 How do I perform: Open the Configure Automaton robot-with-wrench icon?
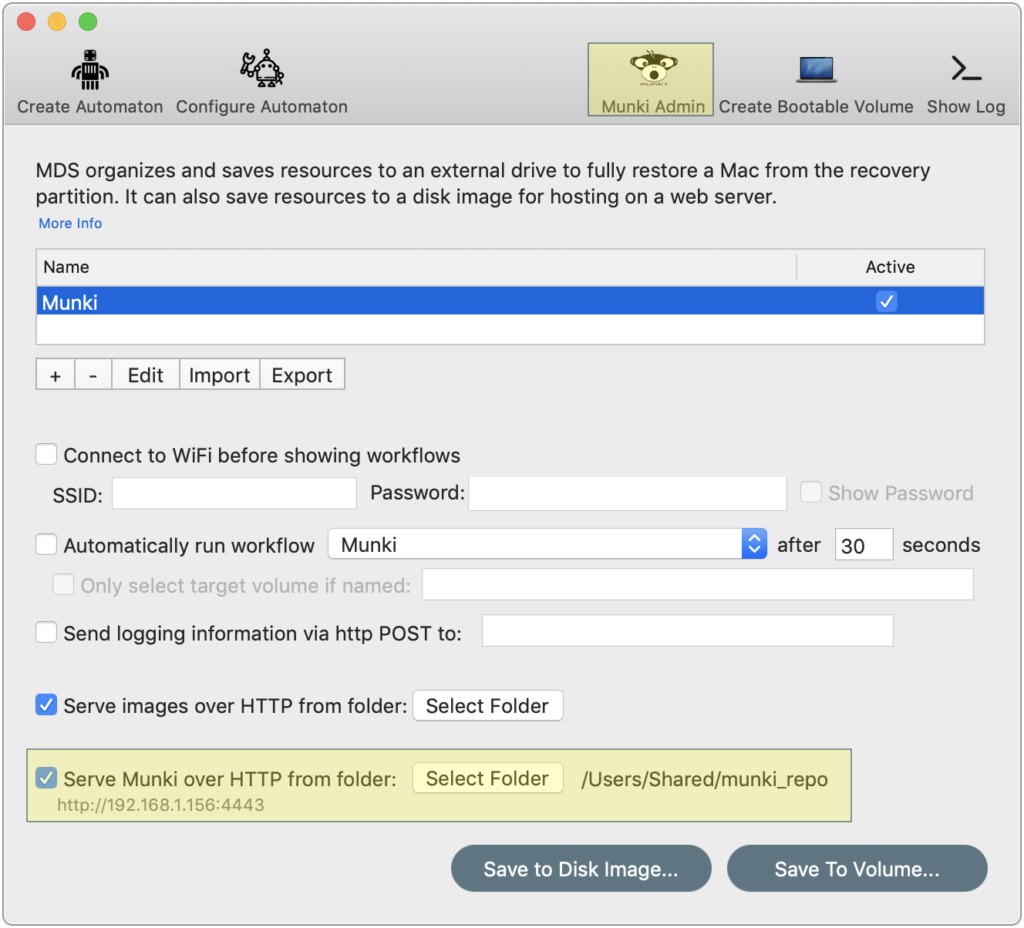click(261, 69)
